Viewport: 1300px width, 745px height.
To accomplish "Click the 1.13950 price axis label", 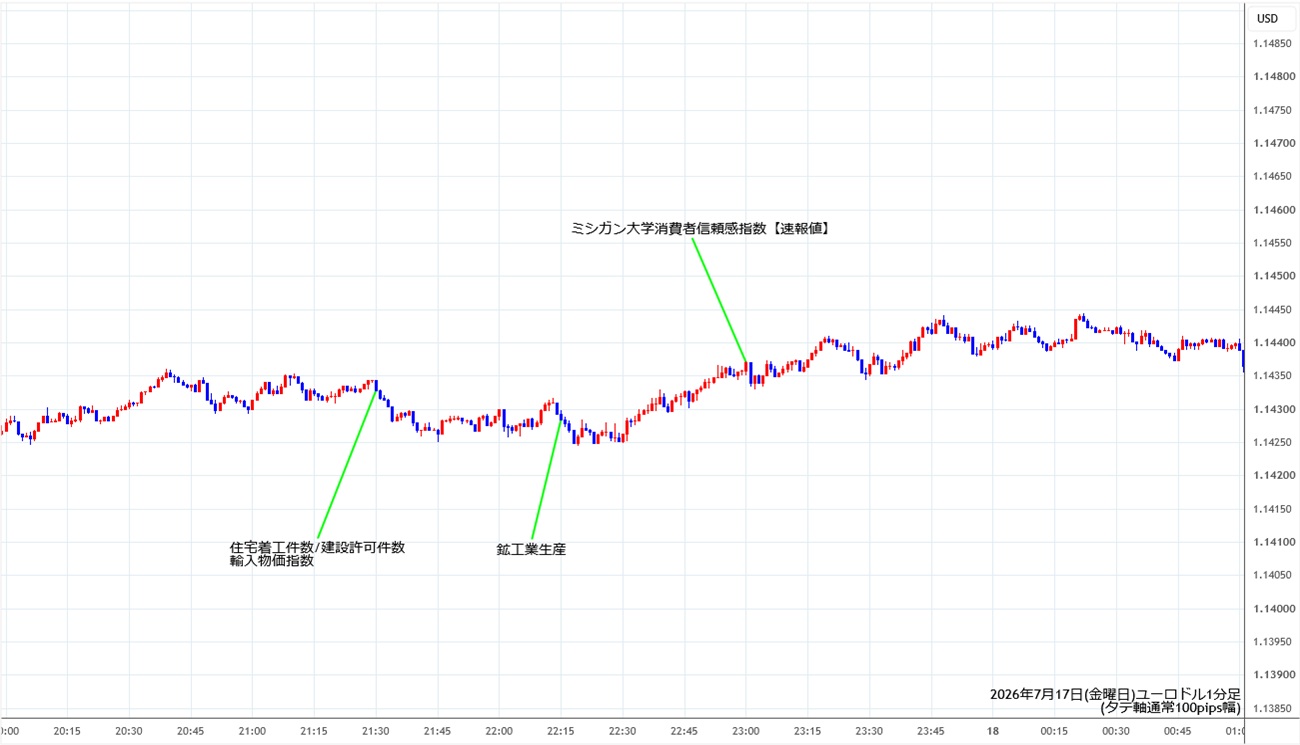I will 1271,641.
